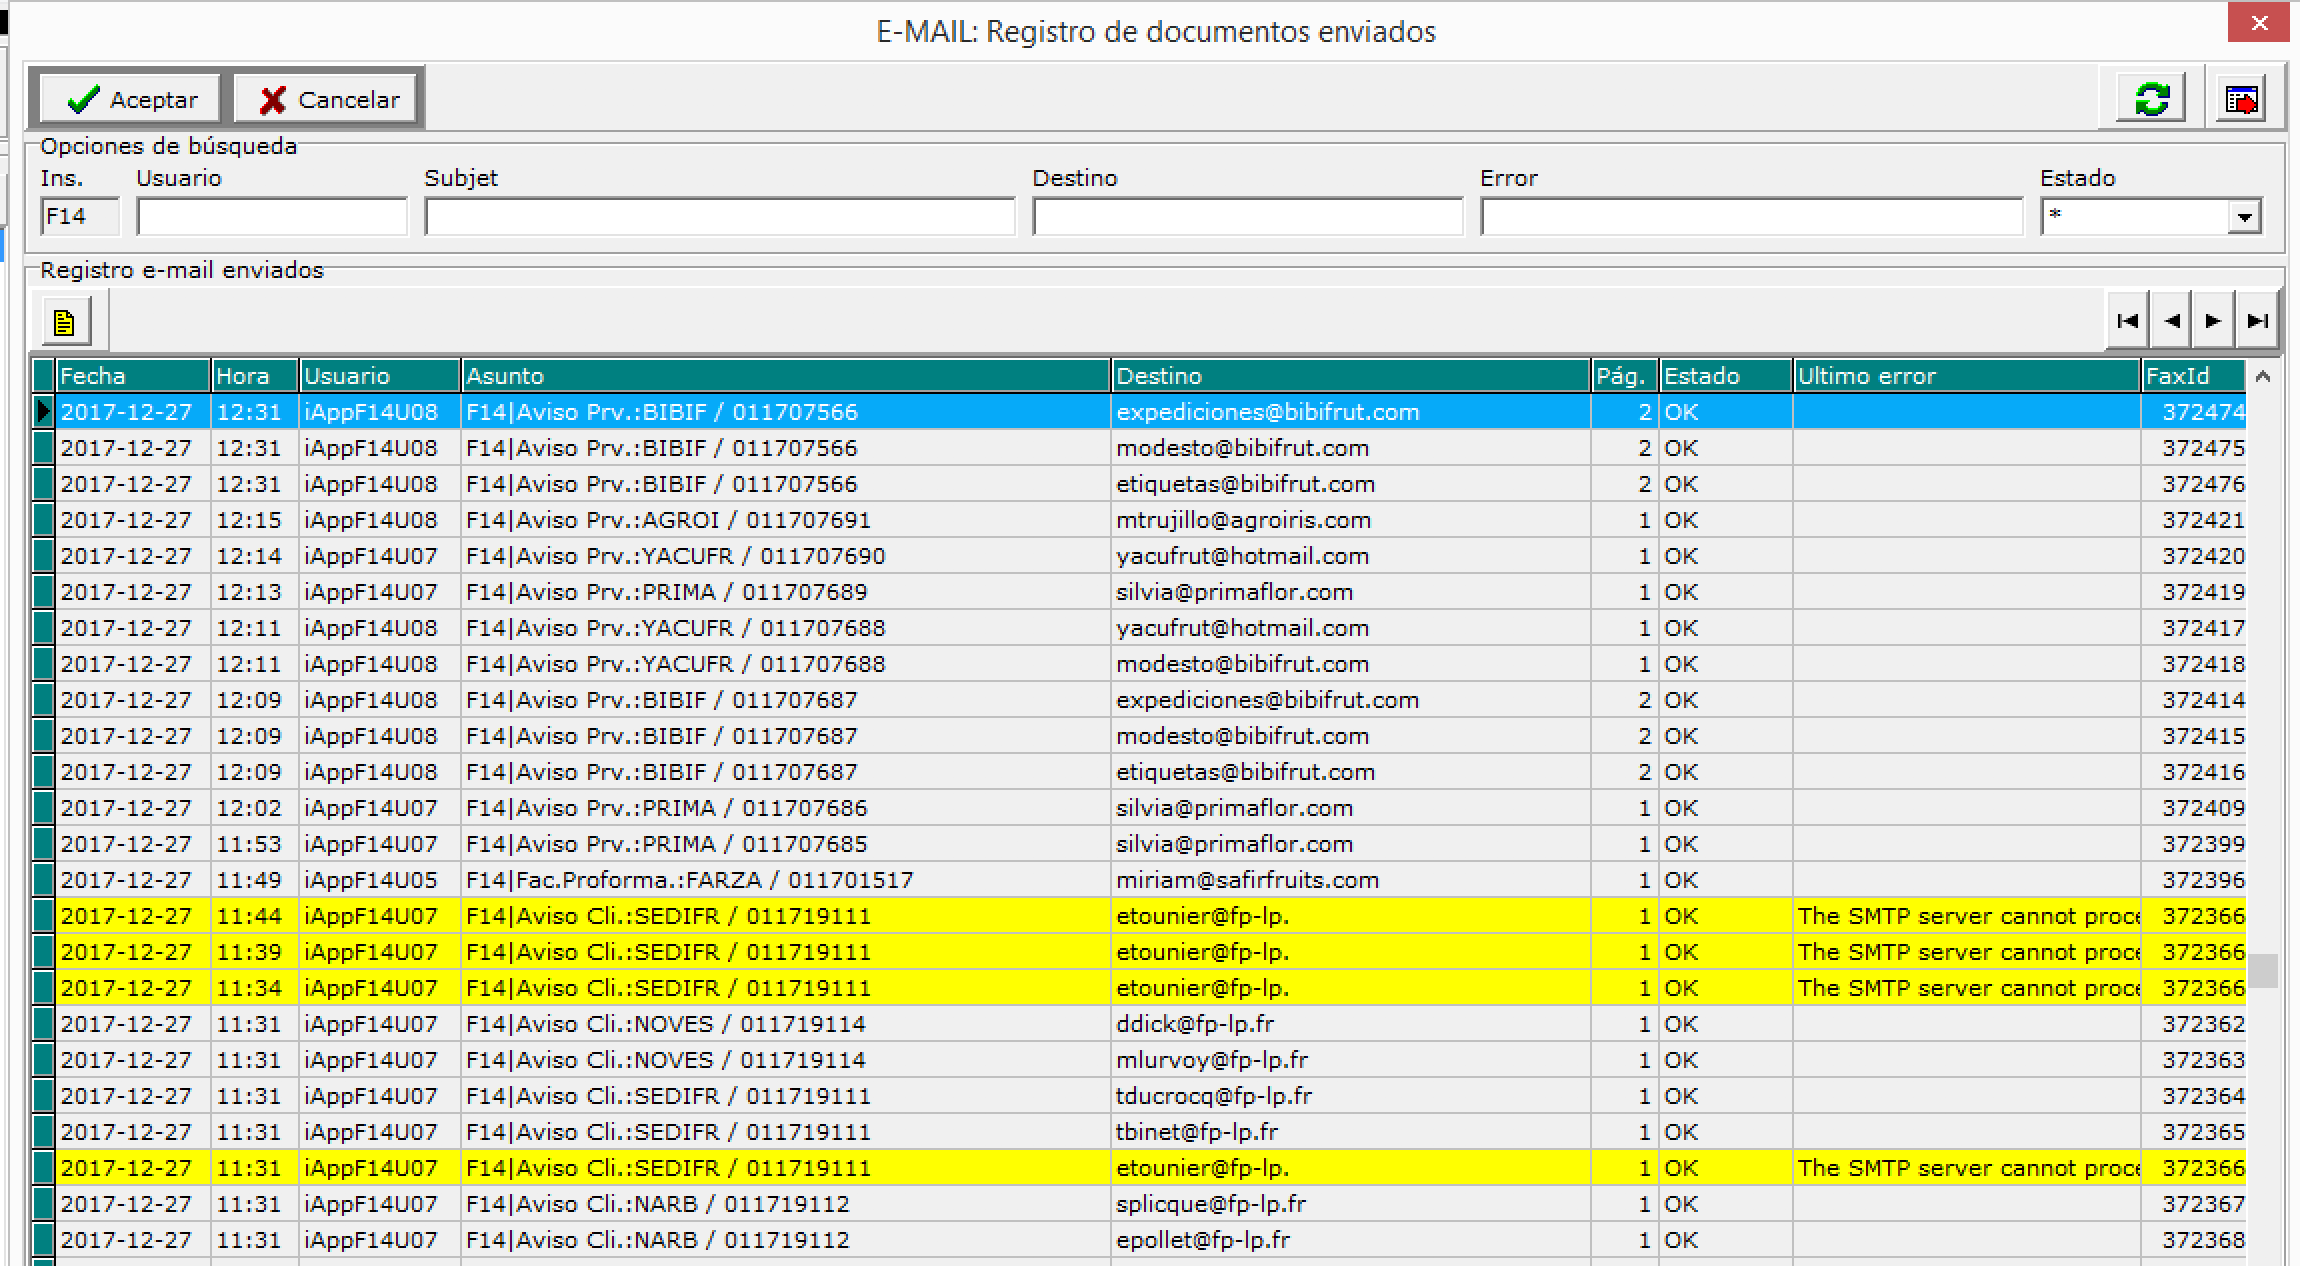
Task: Click the Ultimo error column header
Action: click(1966, 376)
